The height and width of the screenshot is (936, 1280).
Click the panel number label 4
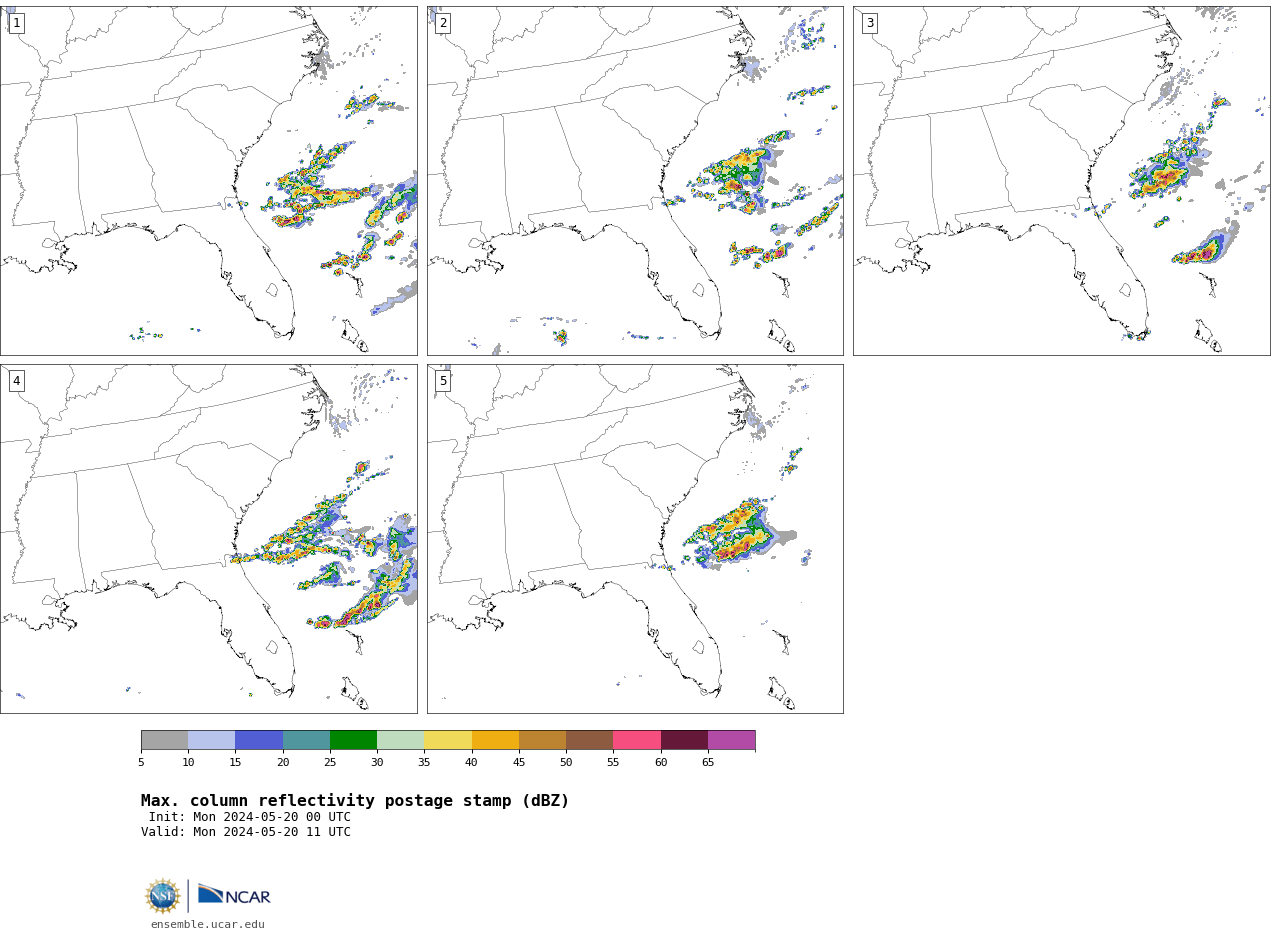click(16, 381)
